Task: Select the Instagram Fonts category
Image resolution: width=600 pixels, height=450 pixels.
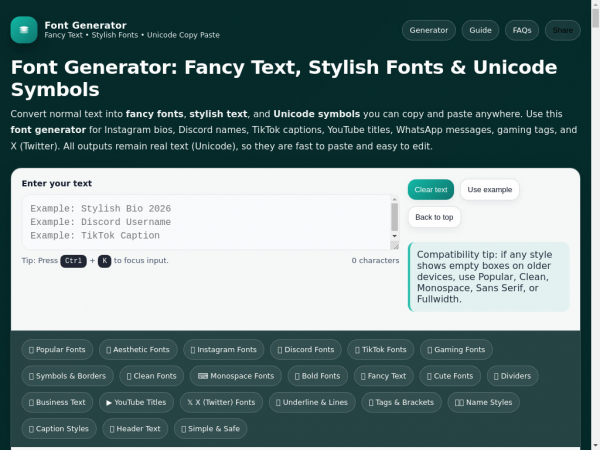Action: [x=223, y=350]
